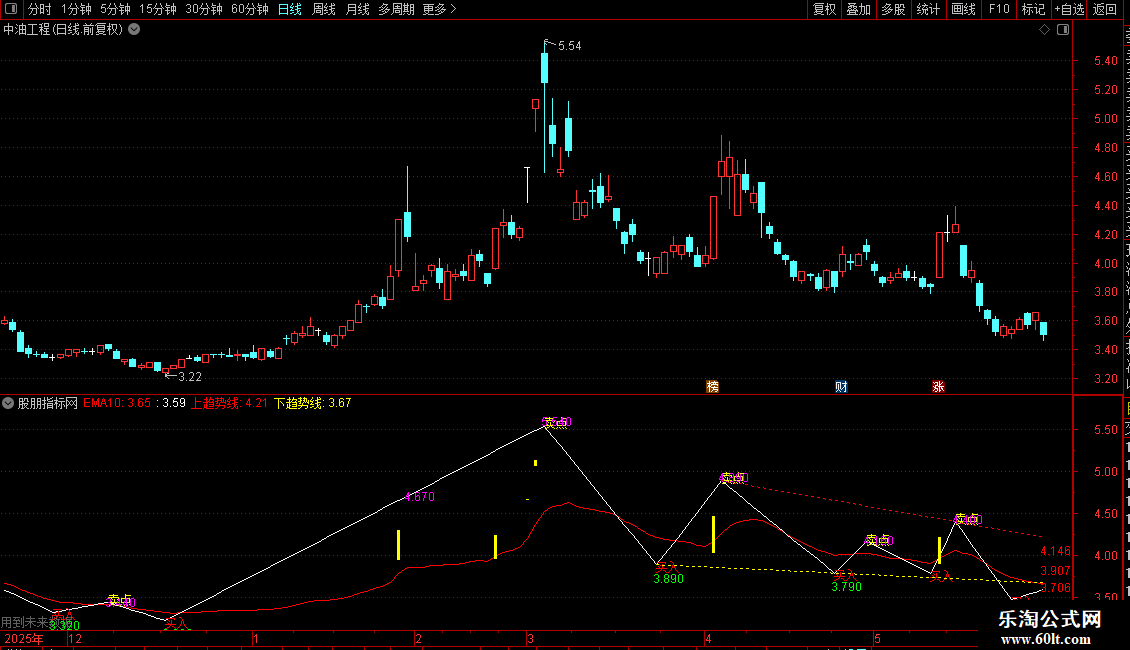
Task: Click the 5.54 high price label
Action: coord(569,46)
